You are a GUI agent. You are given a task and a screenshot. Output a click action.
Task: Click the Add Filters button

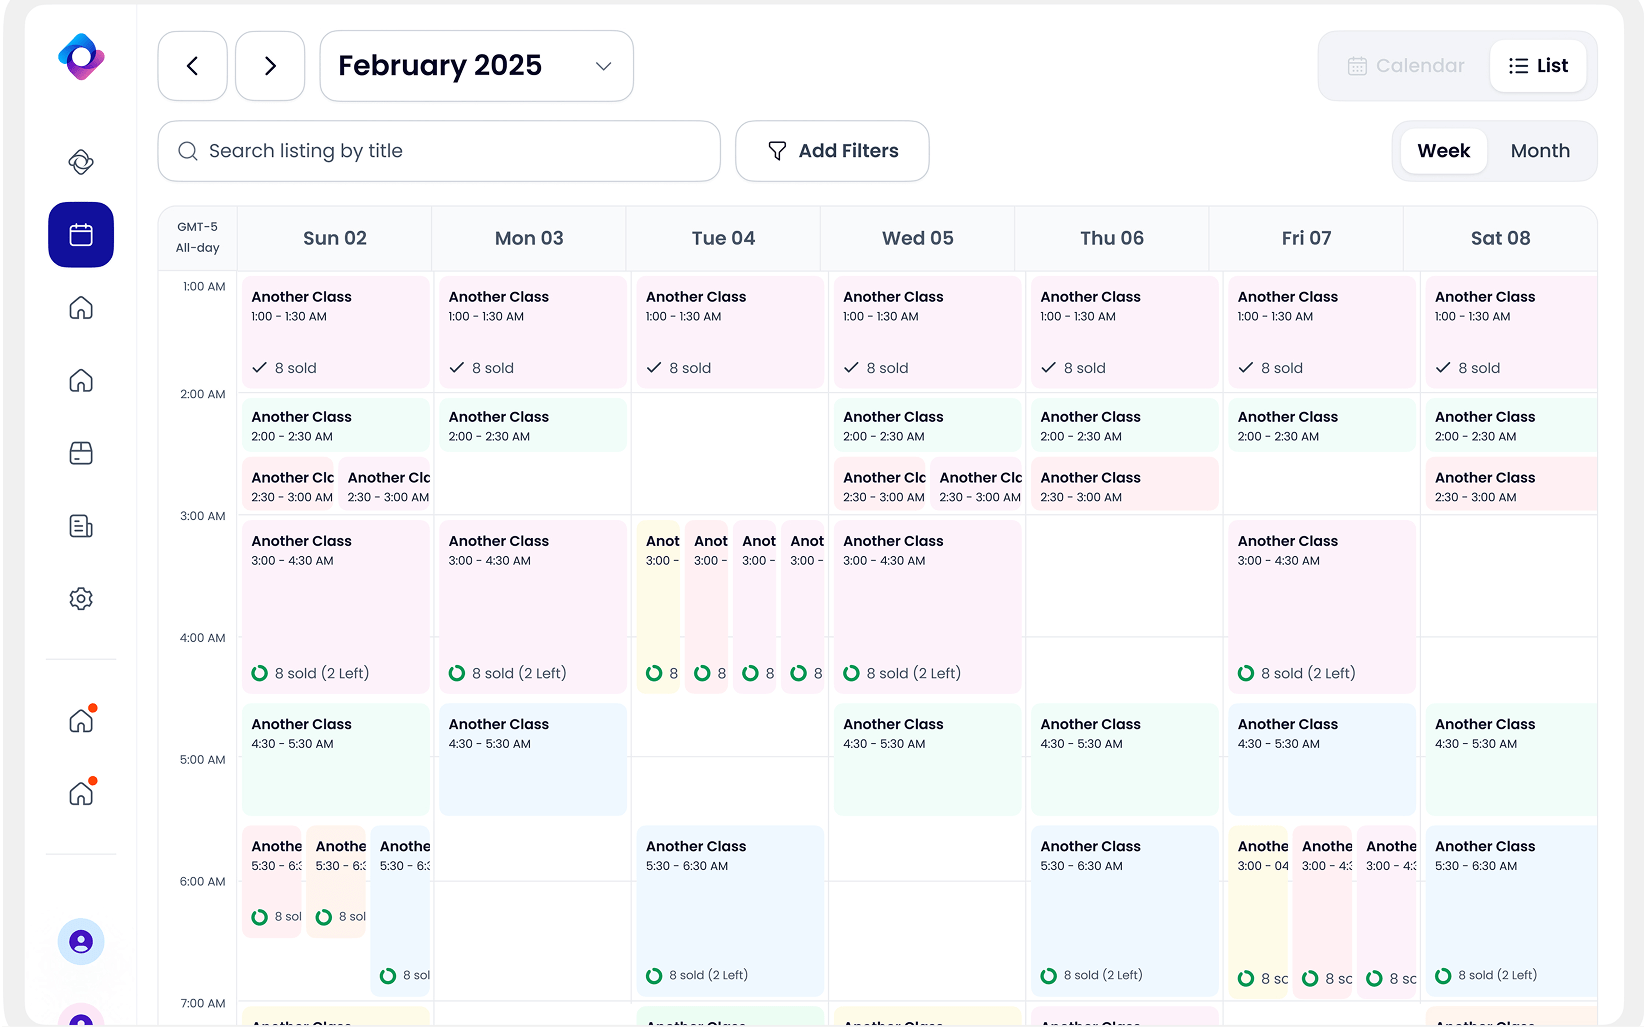click(x=832, y=151)
